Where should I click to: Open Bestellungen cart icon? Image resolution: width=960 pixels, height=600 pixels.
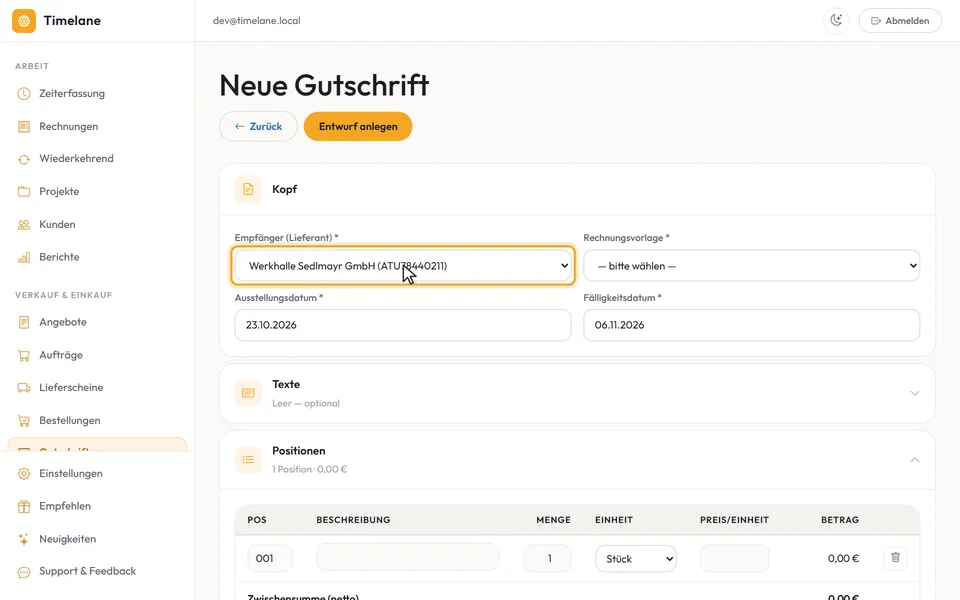pyautogui.click(x=24, y=421)
